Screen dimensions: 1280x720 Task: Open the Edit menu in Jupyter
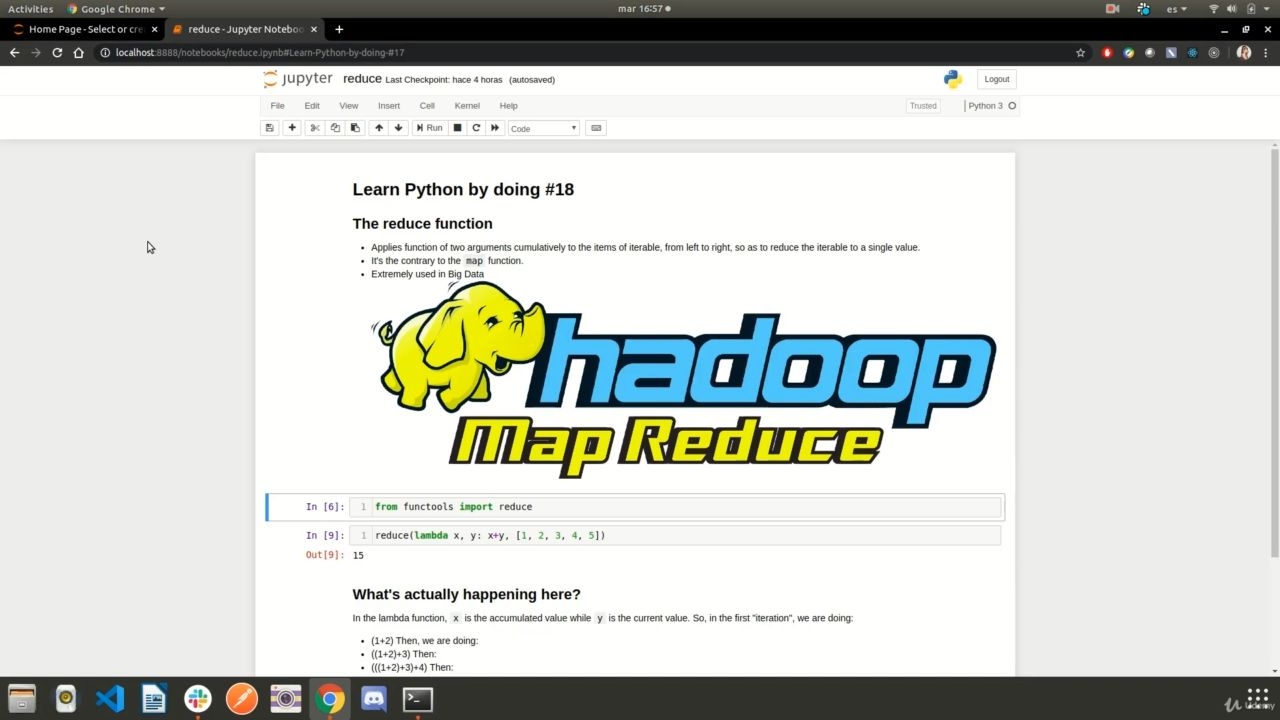tap(312, 106)
